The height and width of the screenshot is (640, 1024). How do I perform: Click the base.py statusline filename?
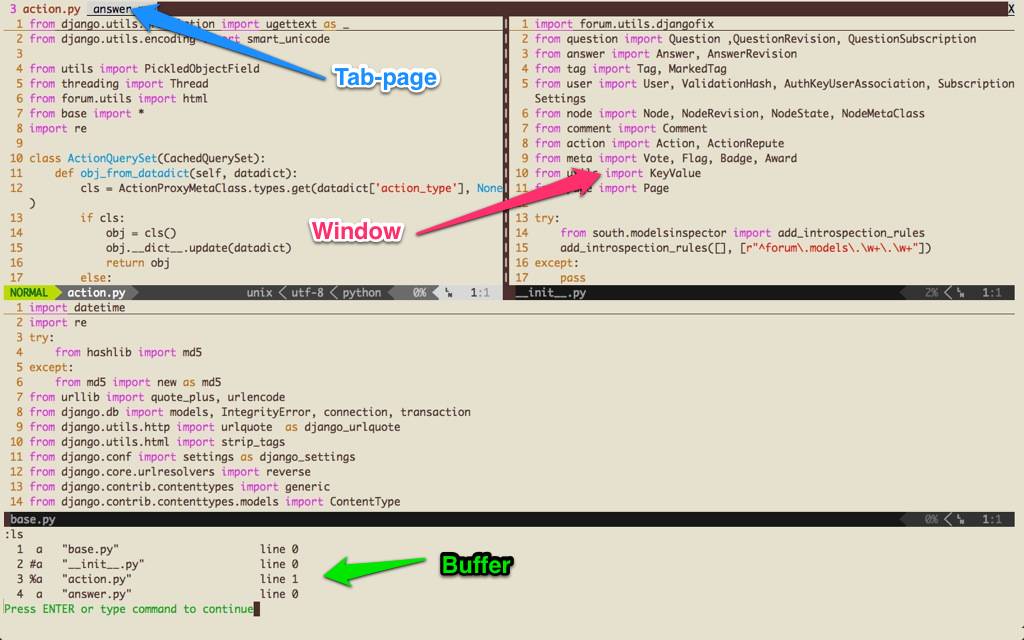click(33, 519)
